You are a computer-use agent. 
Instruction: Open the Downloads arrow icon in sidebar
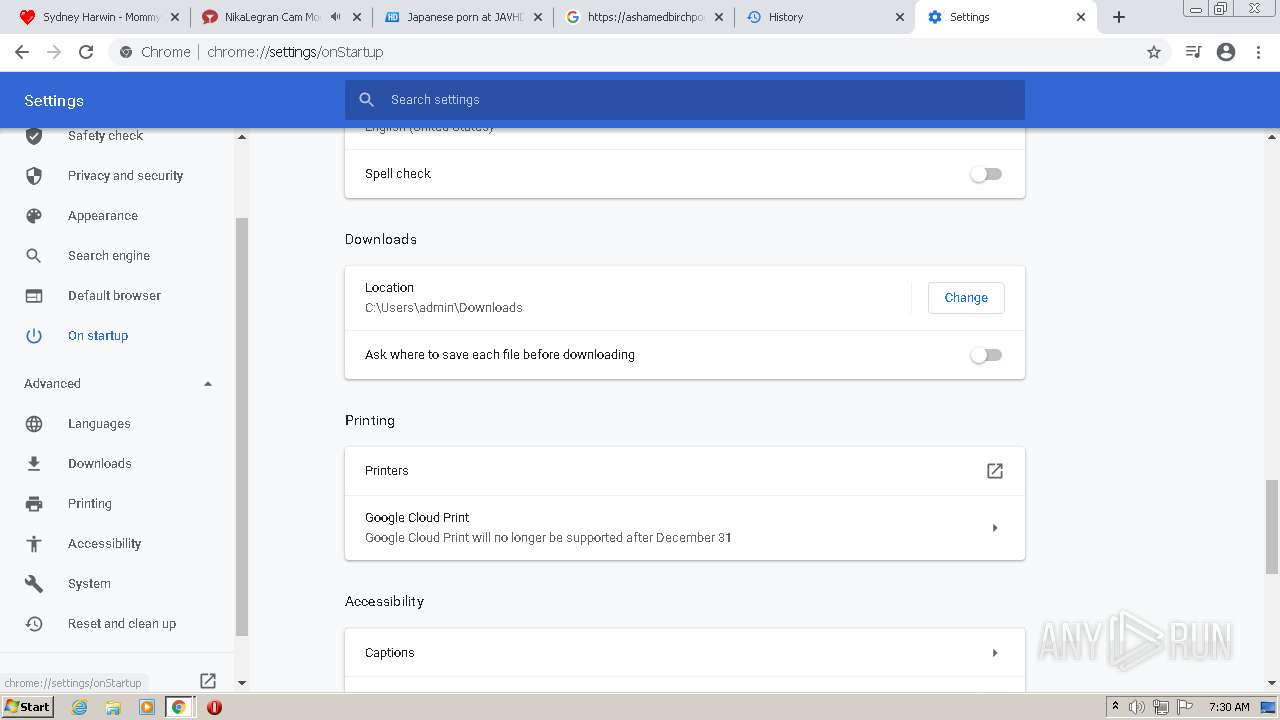click(x=34, y=464)
